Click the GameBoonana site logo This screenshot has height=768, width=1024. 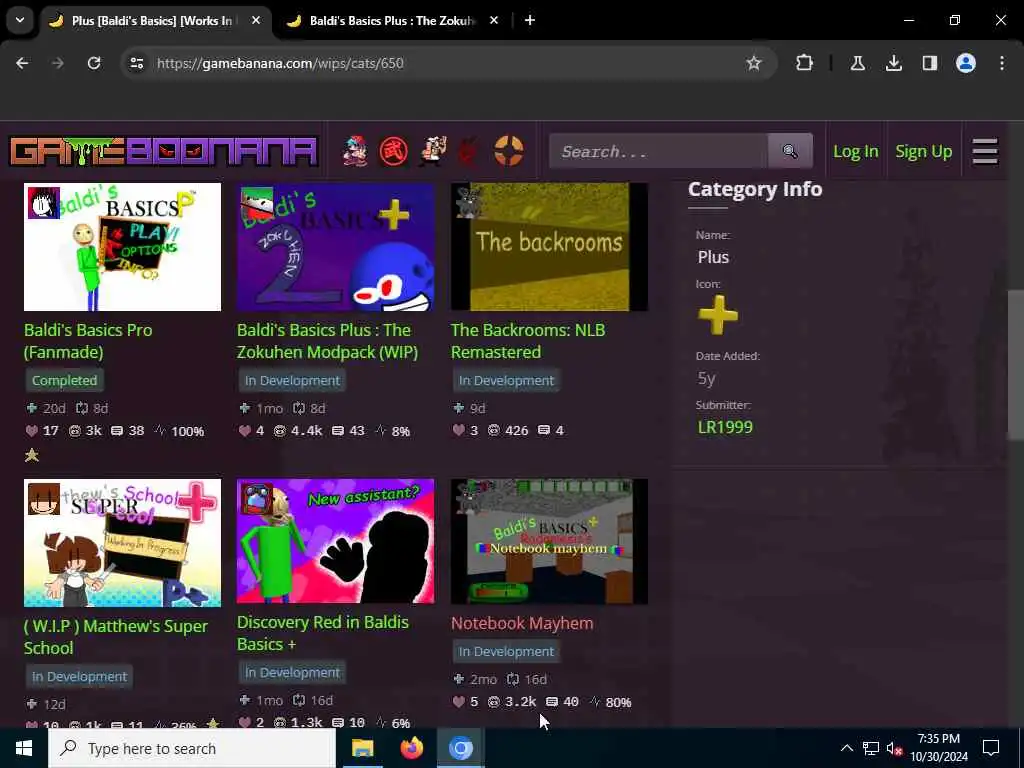164,152
